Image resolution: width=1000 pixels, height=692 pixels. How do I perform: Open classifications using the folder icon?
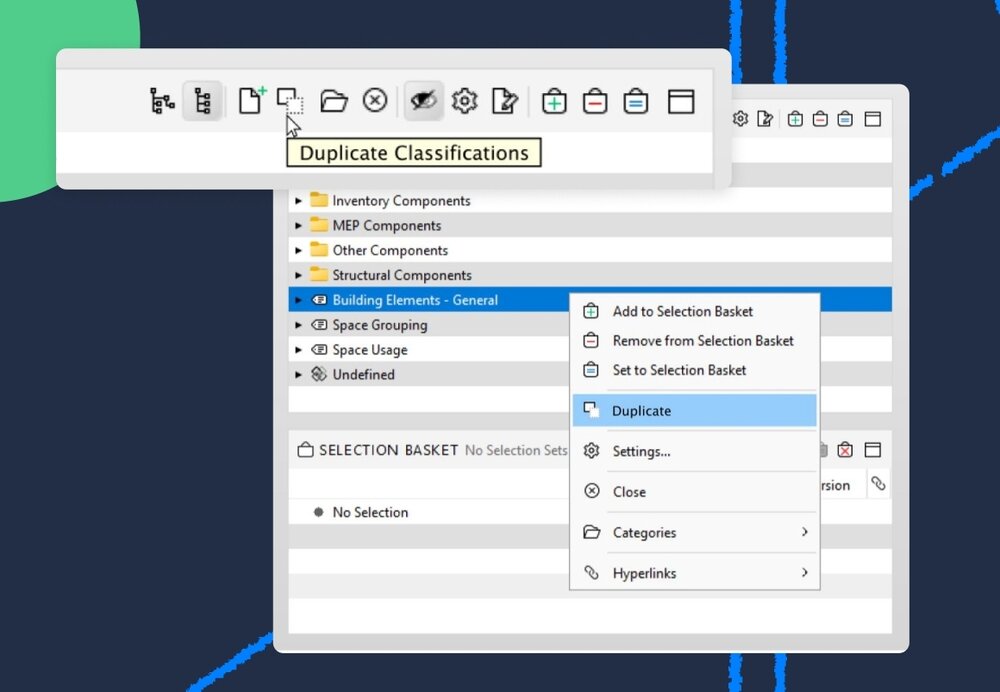[334, 101]
